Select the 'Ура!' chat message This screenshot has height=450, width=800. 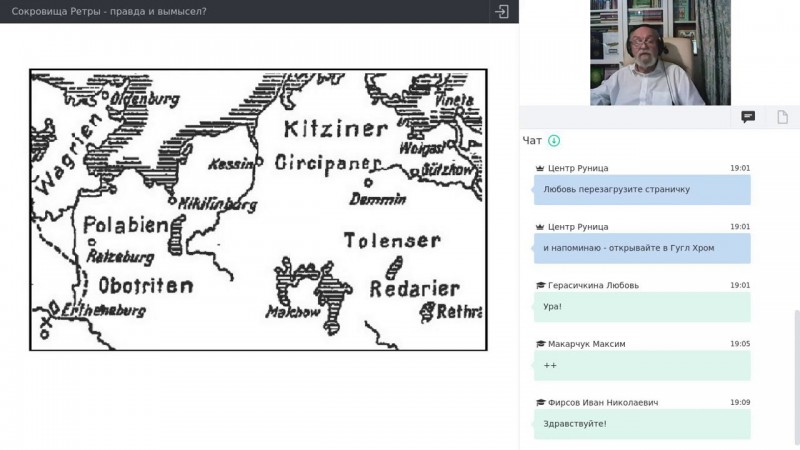coord(642,307)
